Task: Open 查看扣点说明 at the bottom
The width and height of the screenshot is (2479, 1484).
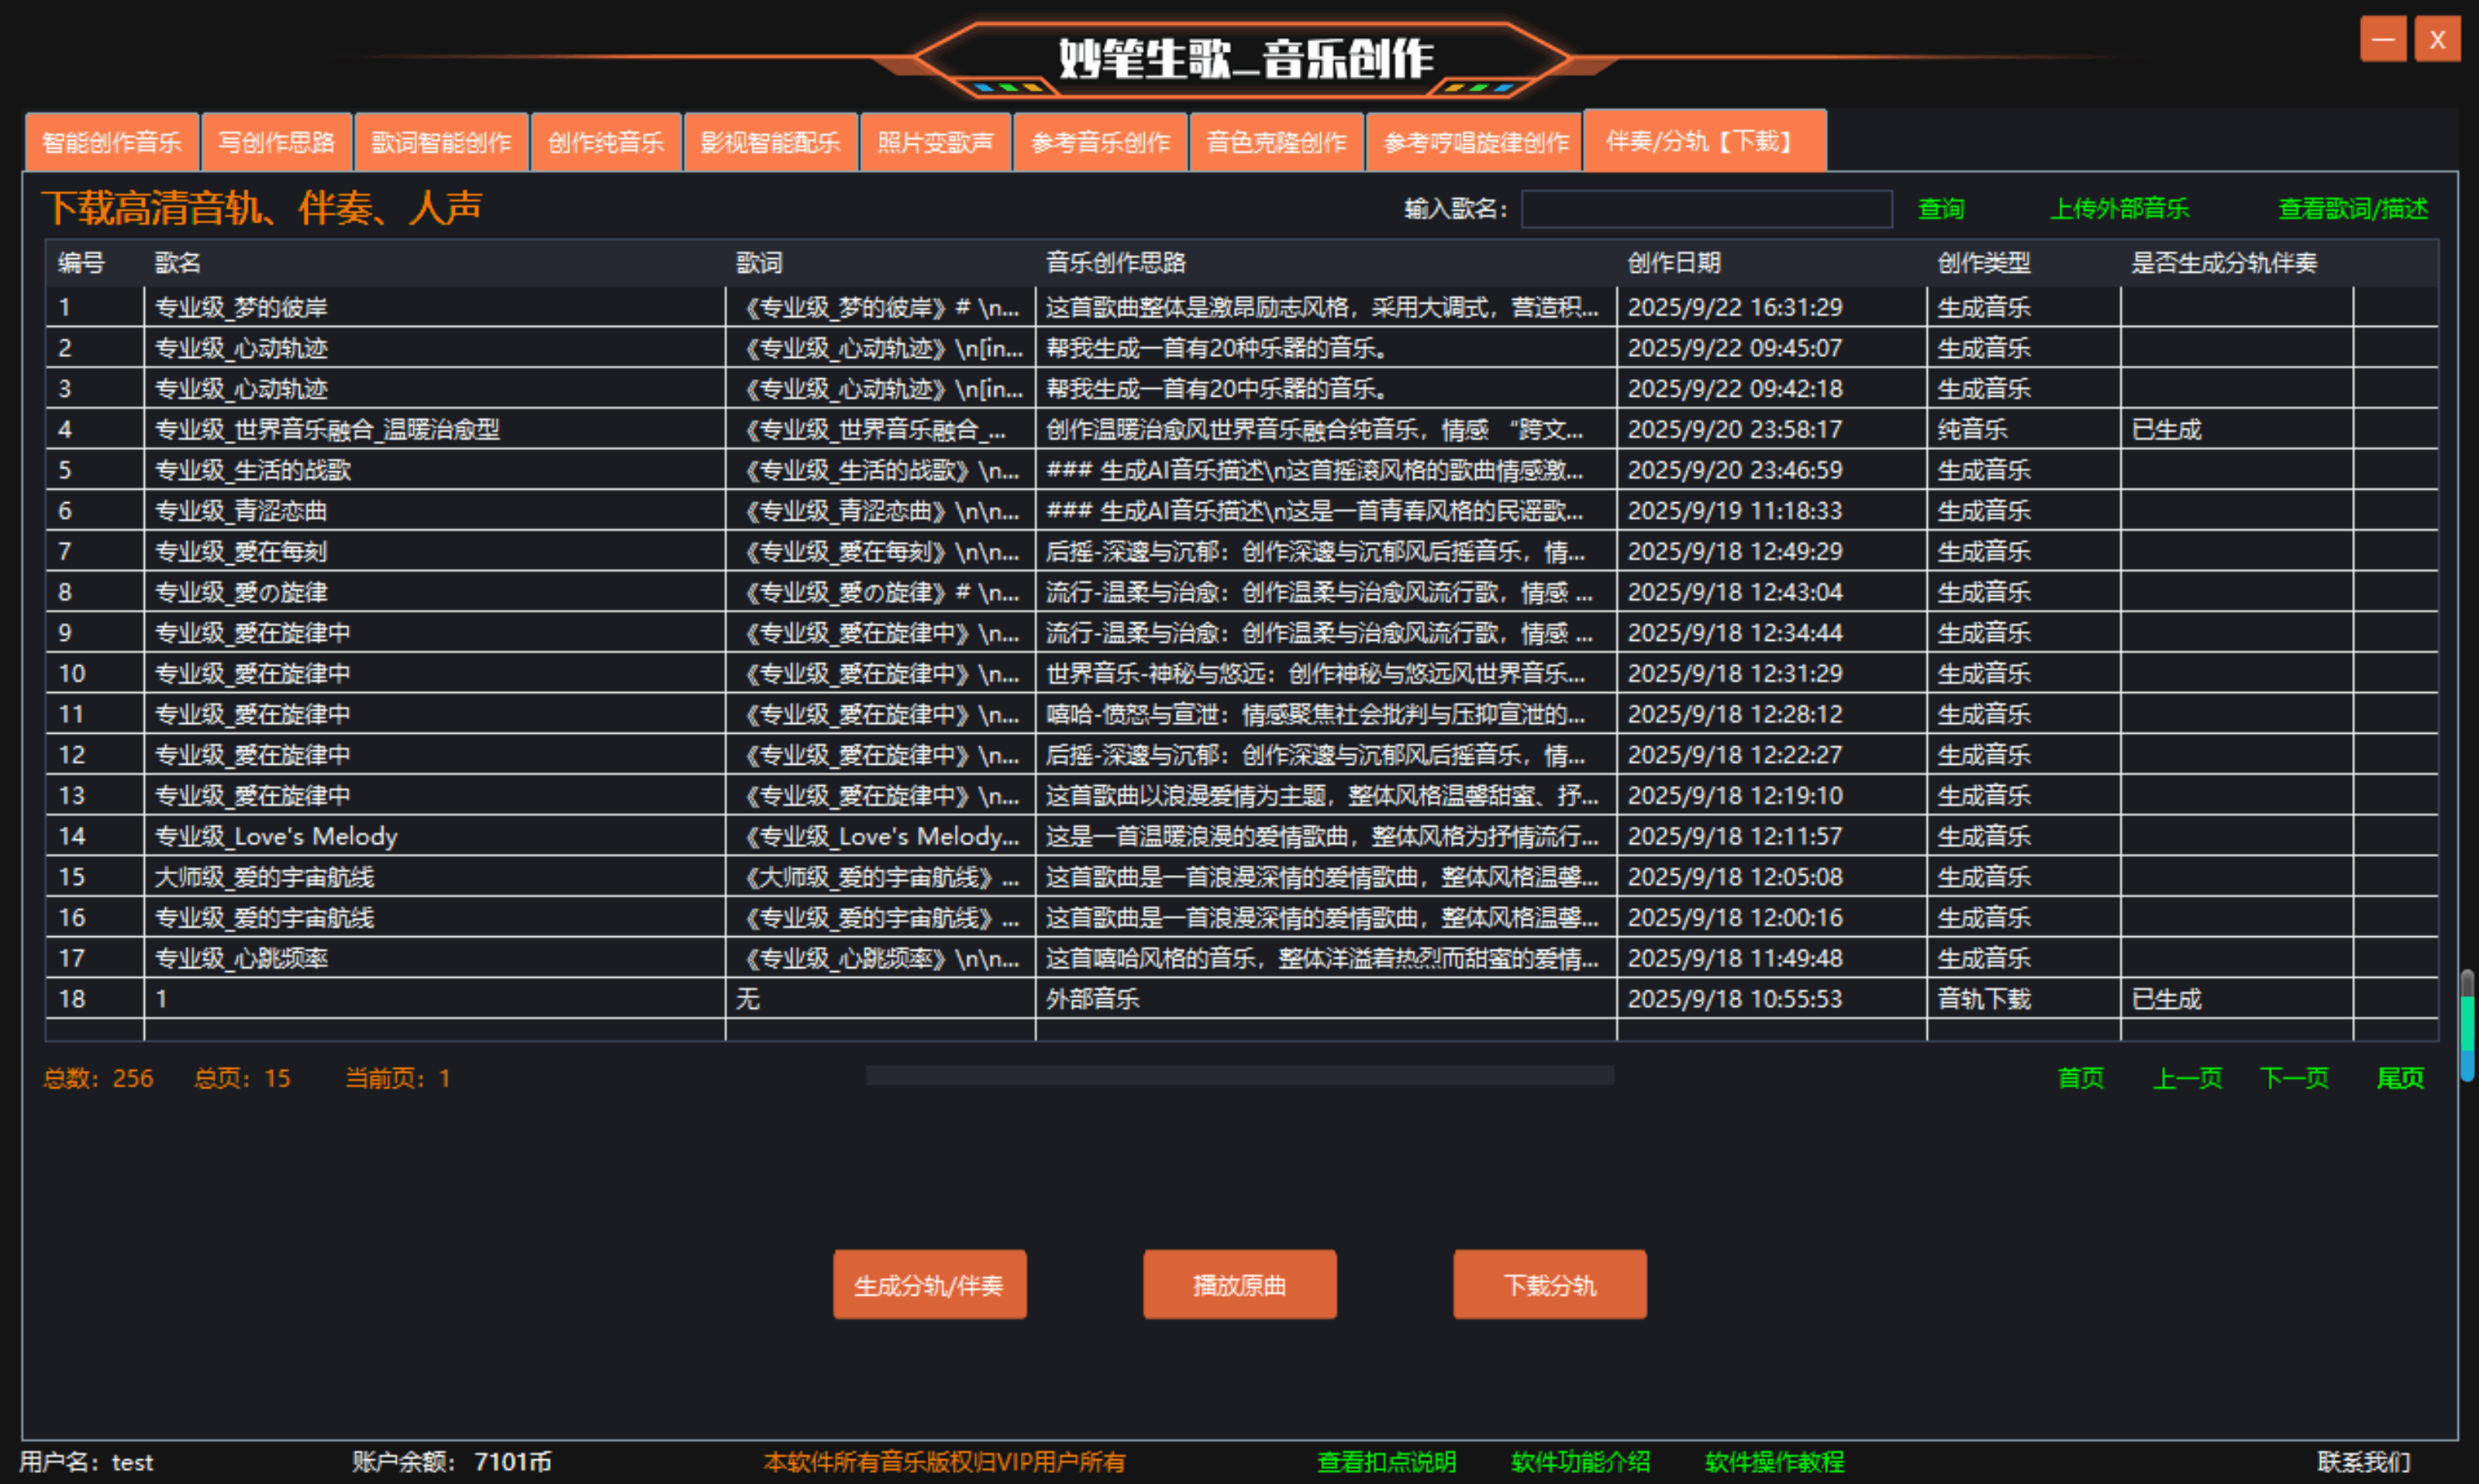Action: pyautogui.click(x=1386, y=1461)
